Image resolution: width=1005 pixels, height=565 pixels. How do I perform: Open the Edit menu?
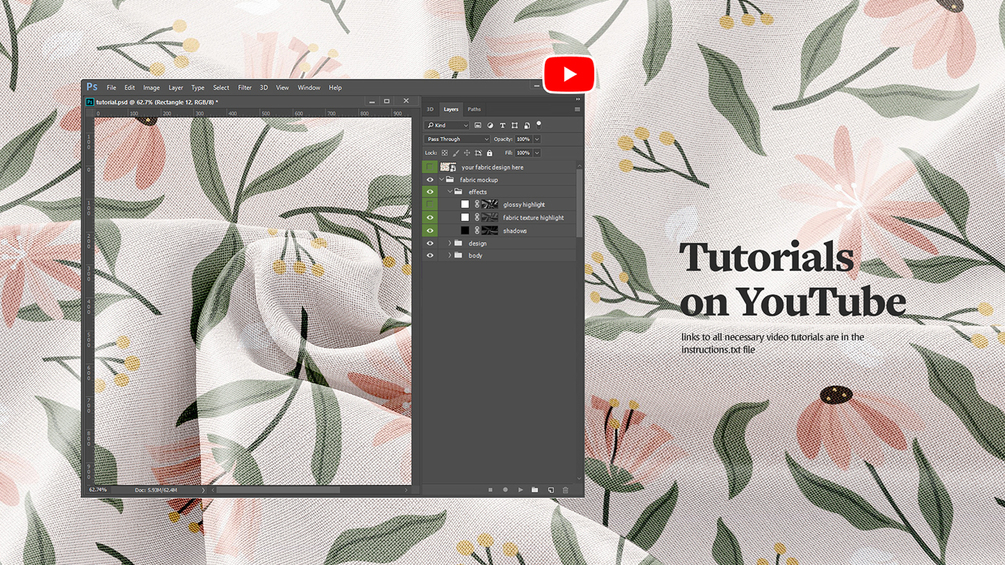pyautogui.click(x=129, y=88)
